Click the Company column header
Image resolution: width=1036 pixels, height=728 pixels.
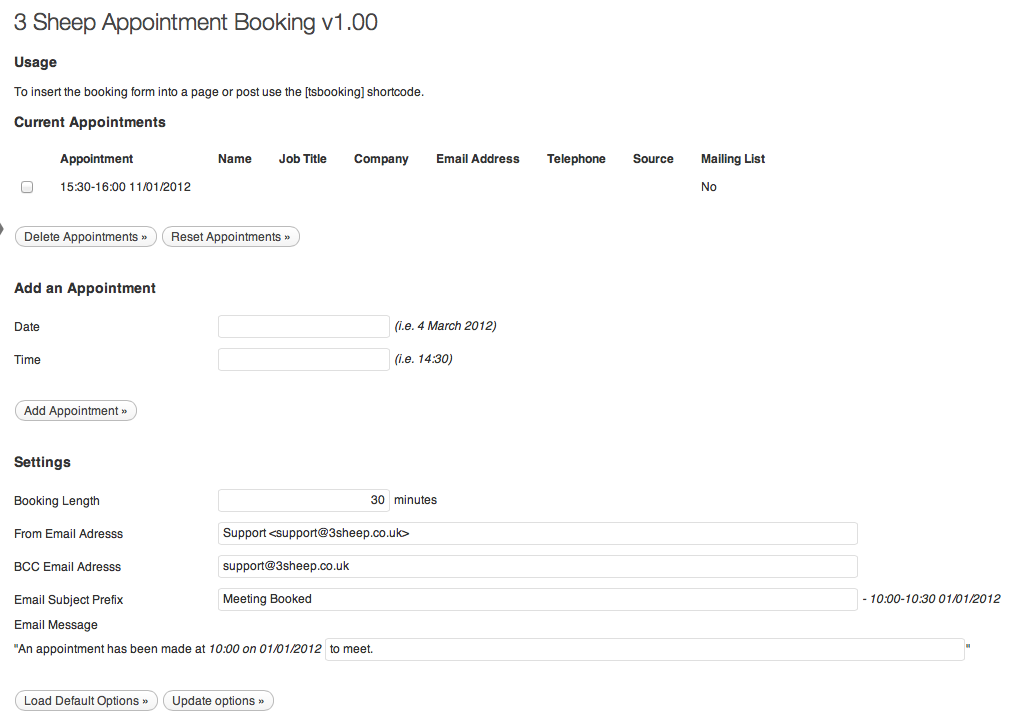[381, 159]
